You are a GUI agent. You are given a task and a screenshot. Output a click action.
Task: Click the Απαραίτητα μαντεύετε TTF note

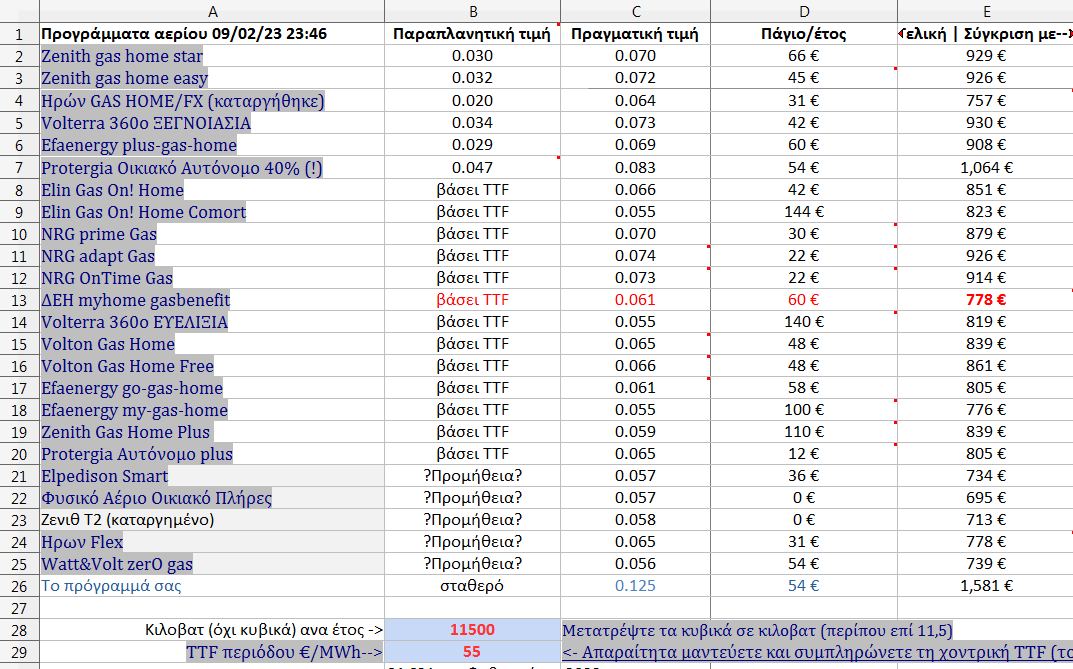(817, 651)
